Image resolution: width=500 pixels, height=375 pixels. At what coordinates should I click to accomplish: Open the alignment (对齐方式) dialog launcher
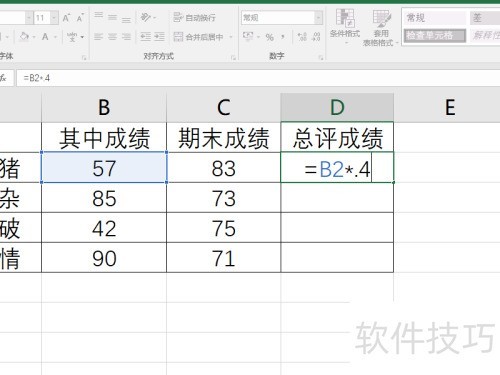pyautogui.click(x=233, y=58)
